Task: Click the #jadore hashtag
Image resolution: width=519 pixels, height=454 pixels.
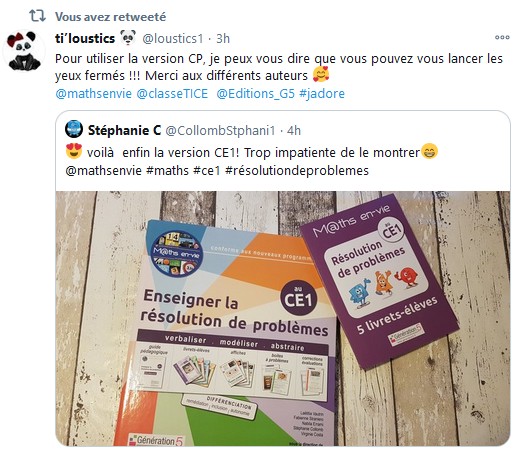Action: (x=322, y=94)
